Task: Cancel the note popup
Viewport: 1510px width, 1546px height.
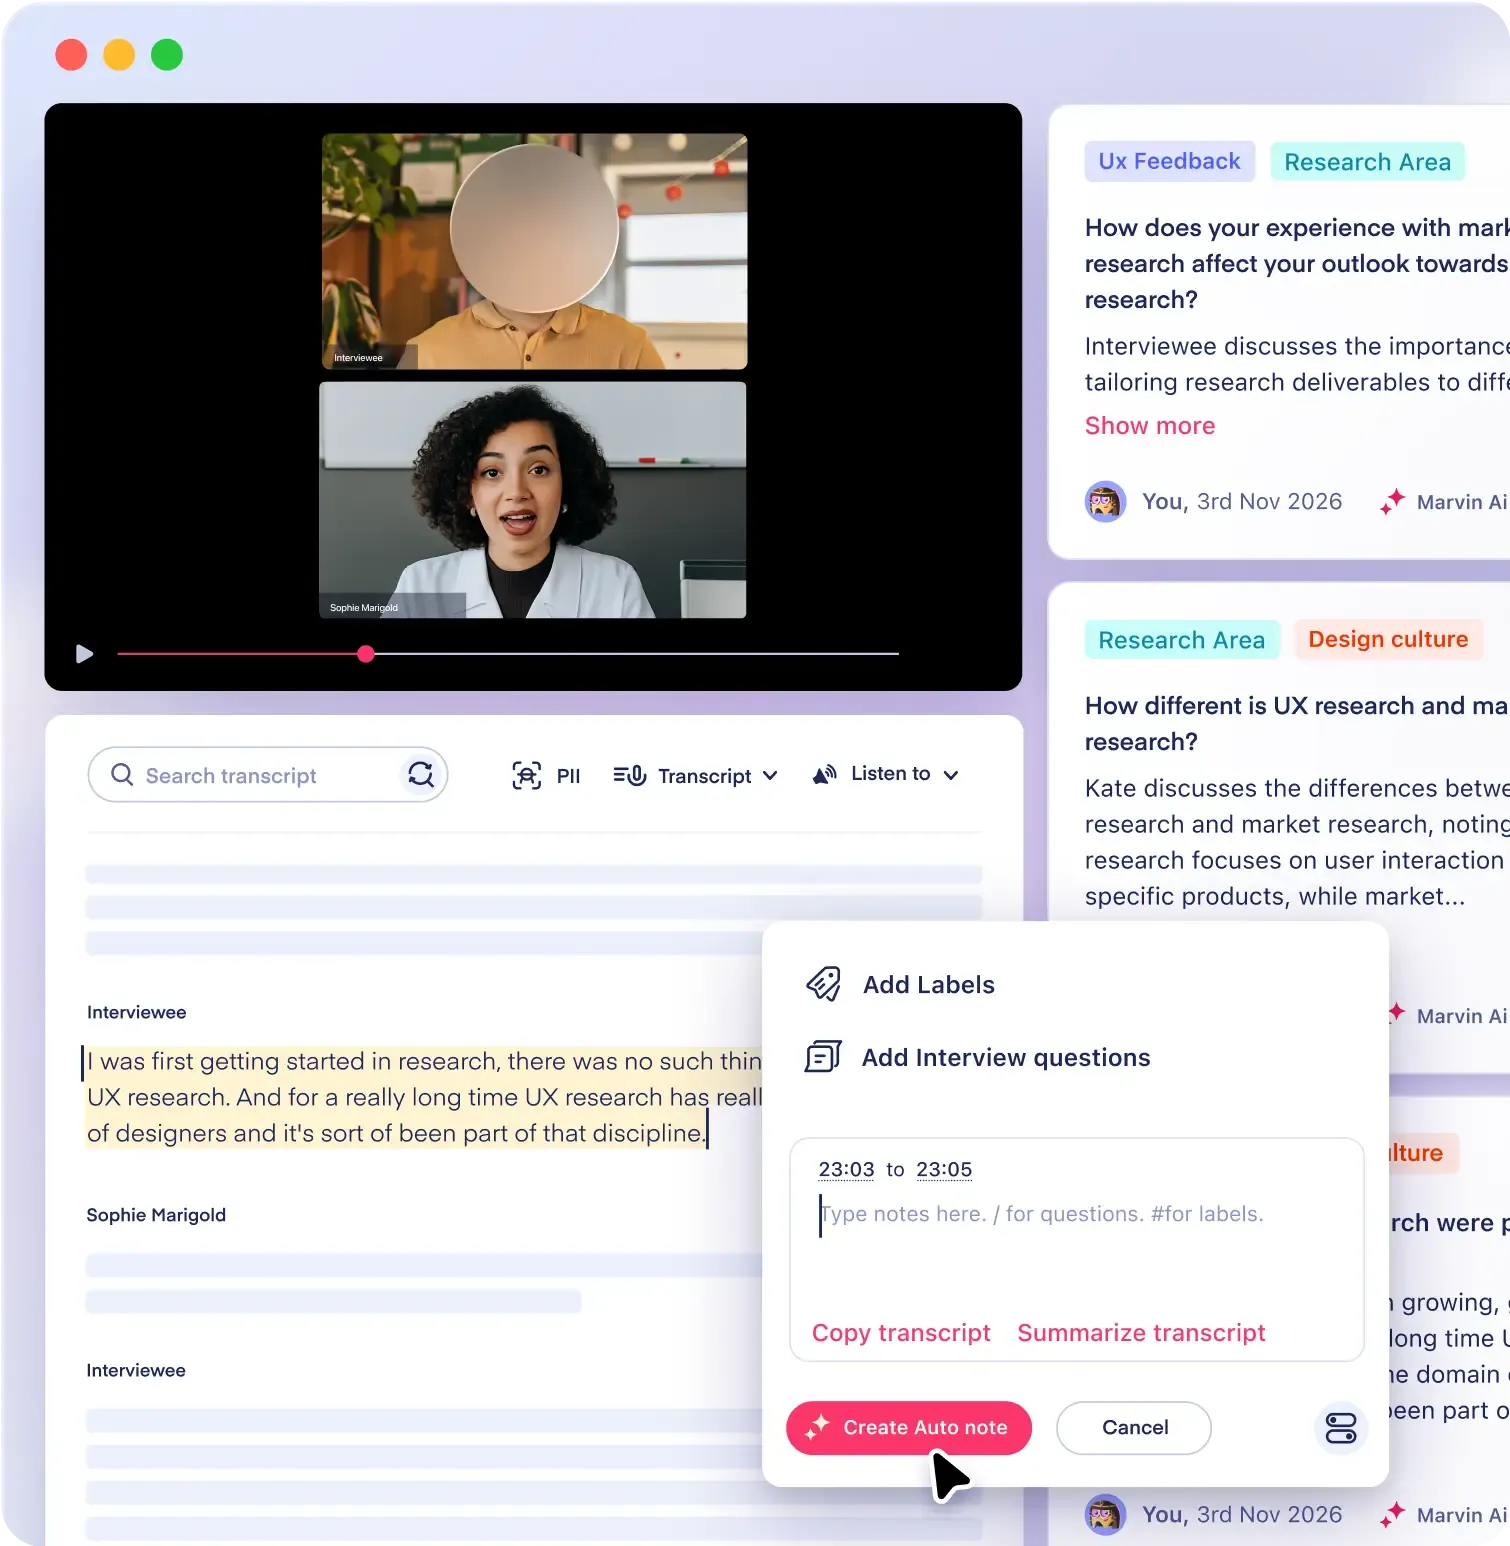Action: (x=1134, y=1428)
